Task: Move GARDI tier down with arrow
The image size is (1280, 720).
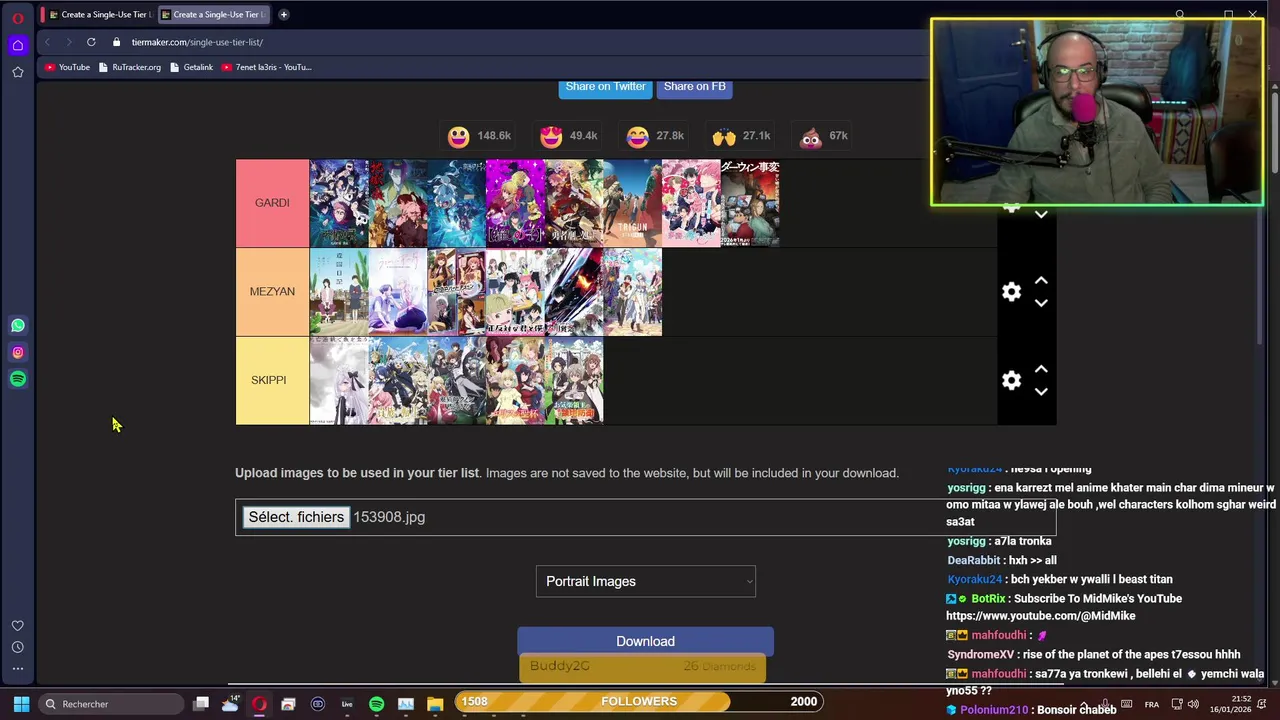Action: pyautogui.click(x=1041, y=214)
